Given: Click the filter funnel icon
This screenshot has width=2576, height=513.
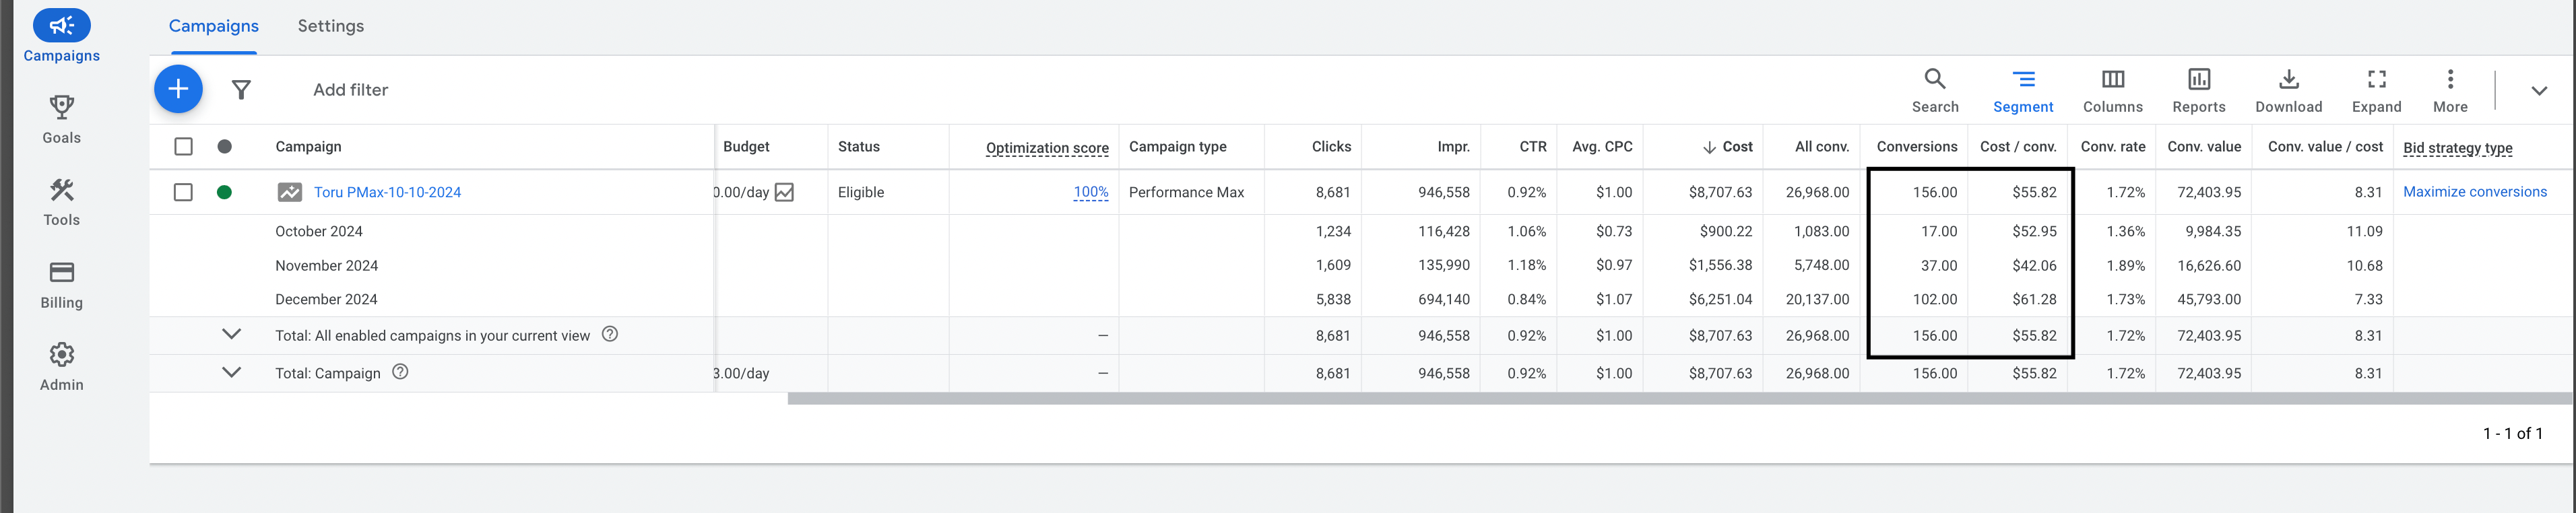Looking at the screenshot, I should pos(241,90).
